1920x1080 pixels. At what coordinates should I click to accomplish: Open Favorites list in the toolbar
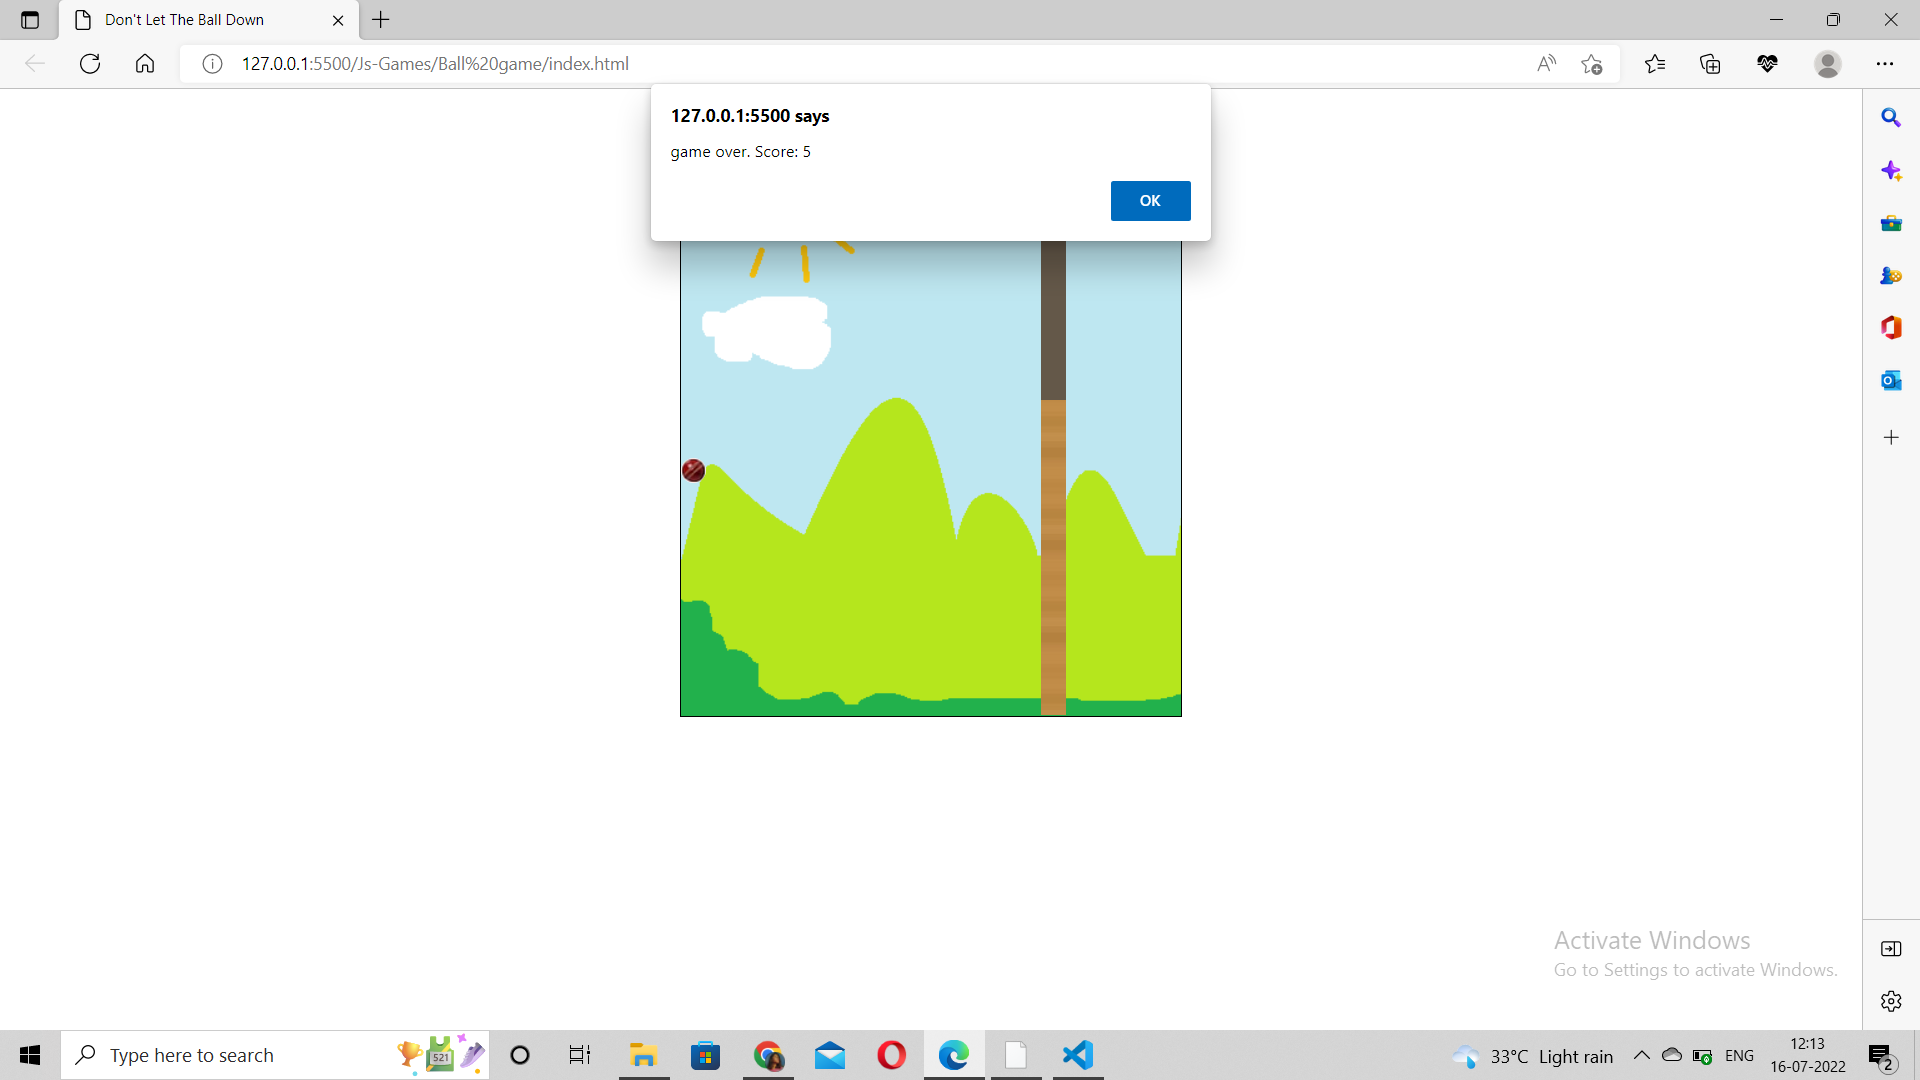[1655, 63]
